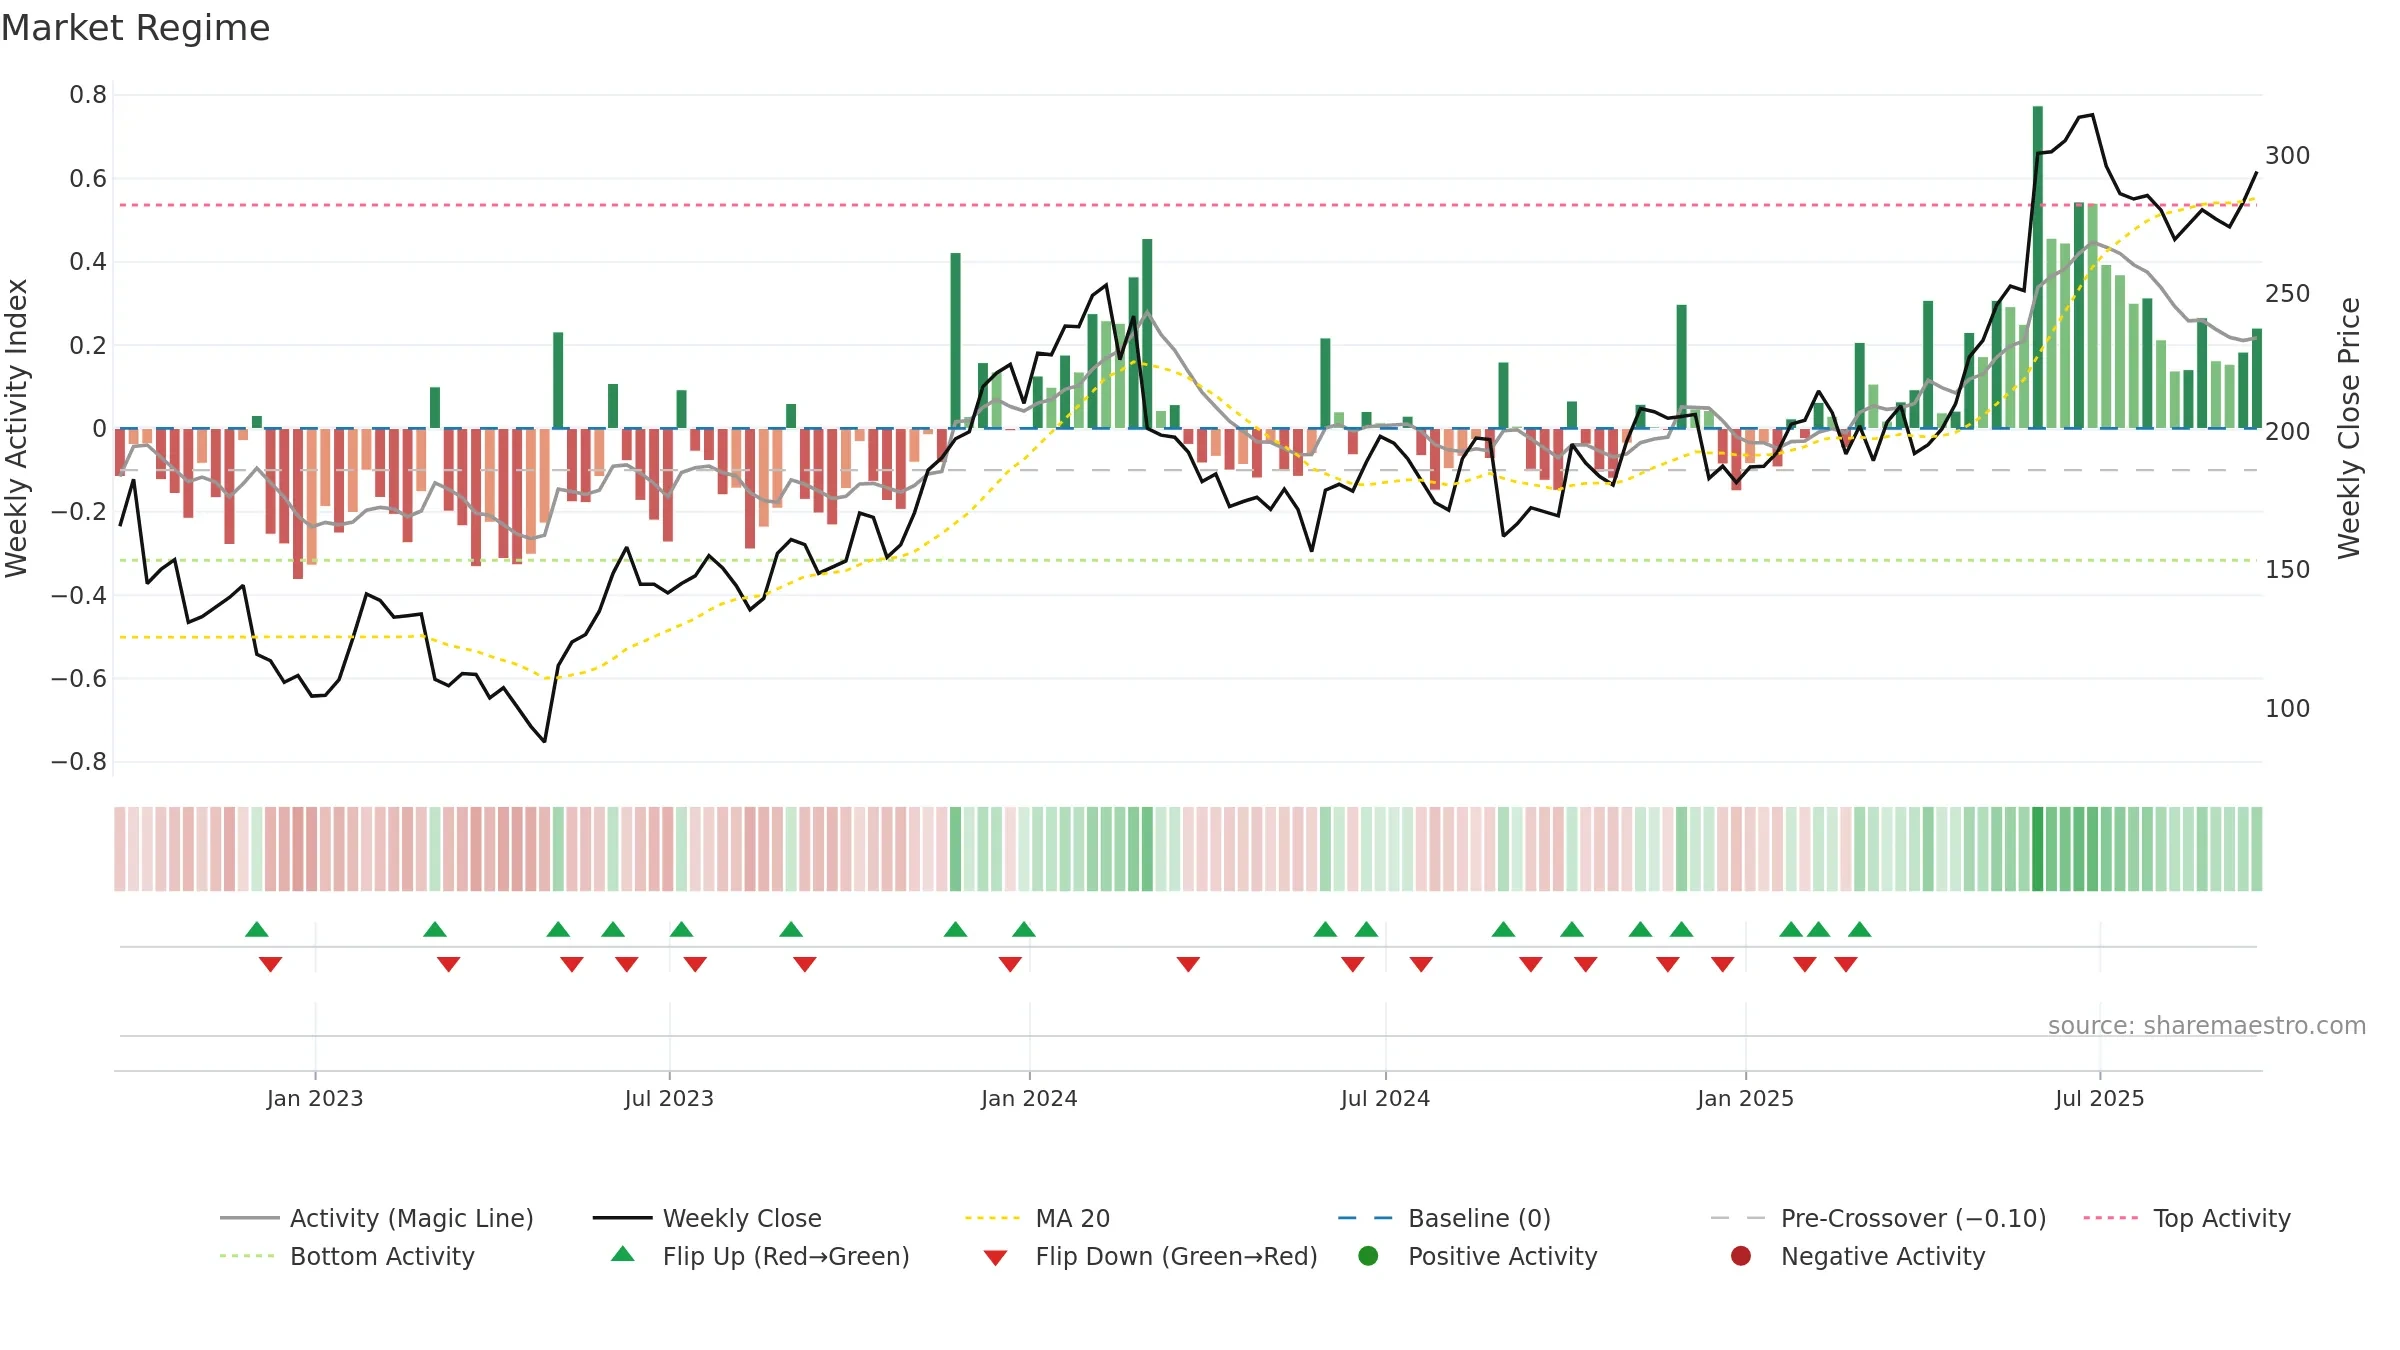Click the 0.6 left axis tick label

(88, 179)
